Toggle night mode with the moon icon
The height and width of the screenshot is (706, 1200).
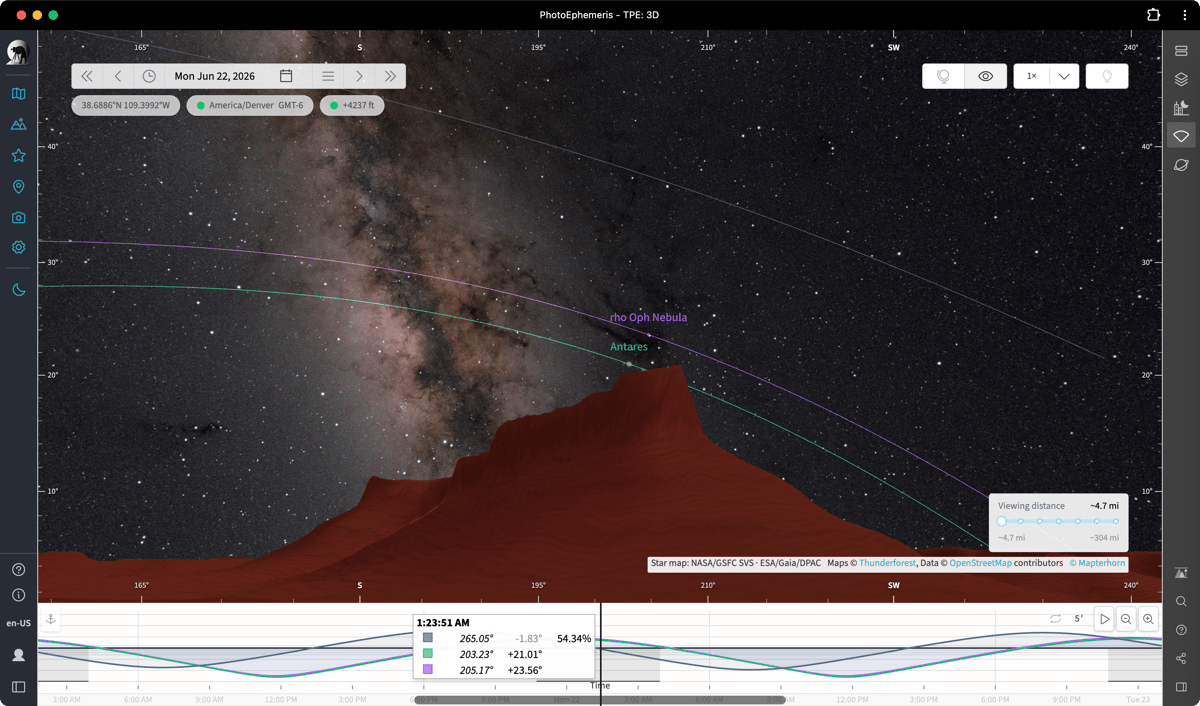coord(18,290)
